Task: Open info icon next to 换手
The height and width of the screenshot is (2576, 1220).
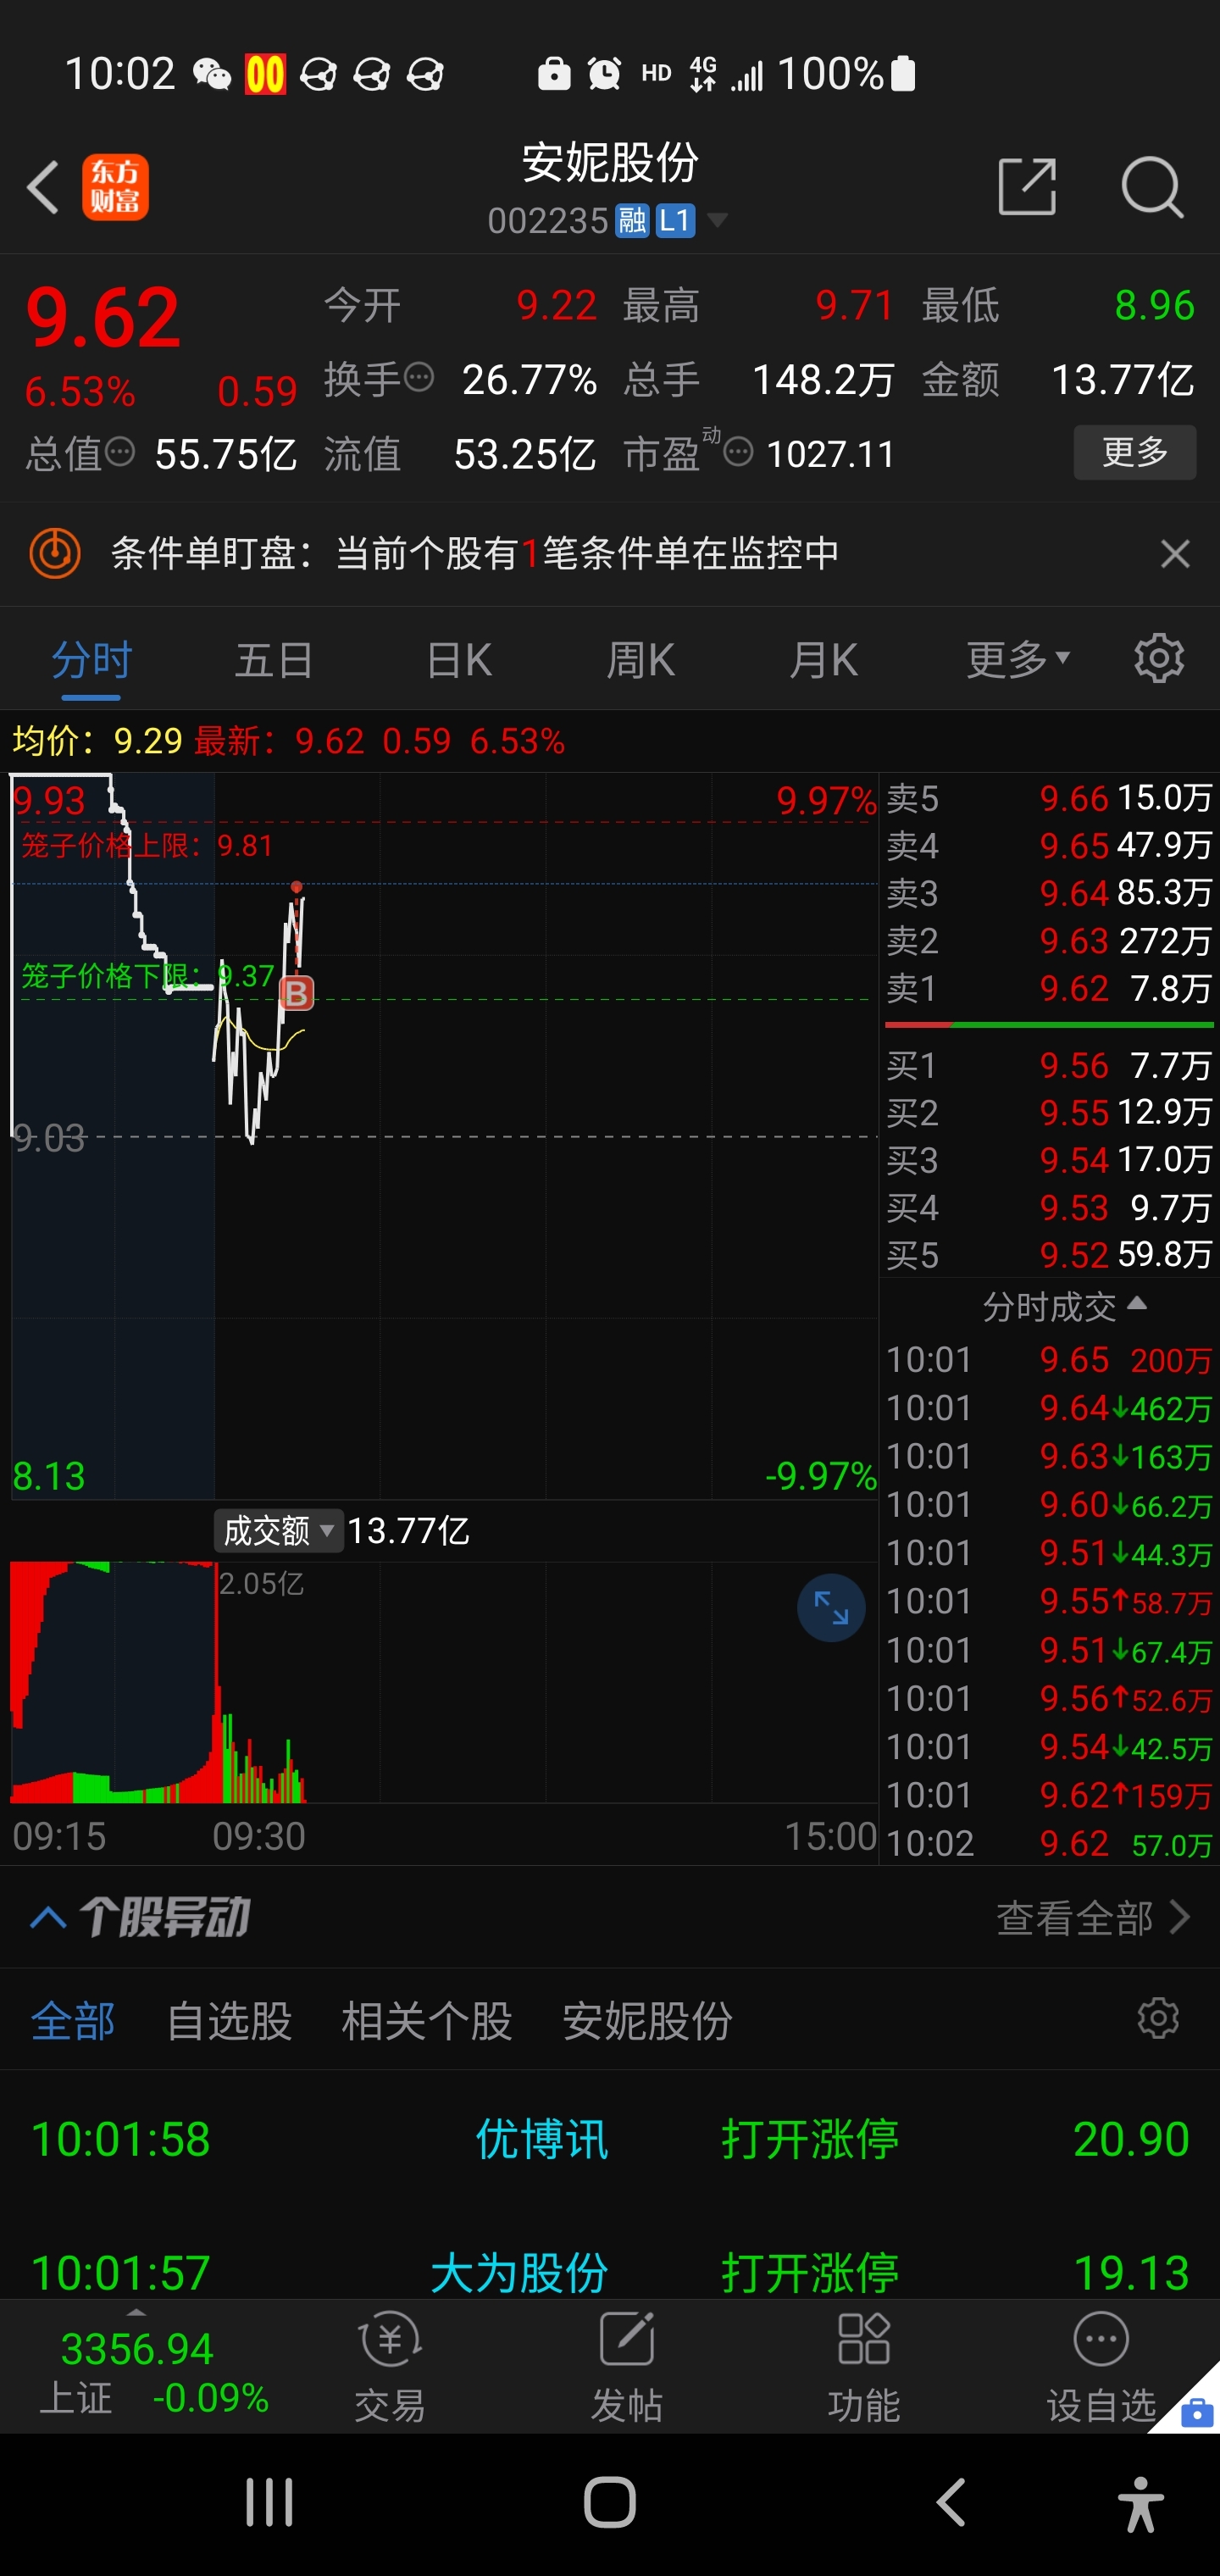Action: click(418, 378)
